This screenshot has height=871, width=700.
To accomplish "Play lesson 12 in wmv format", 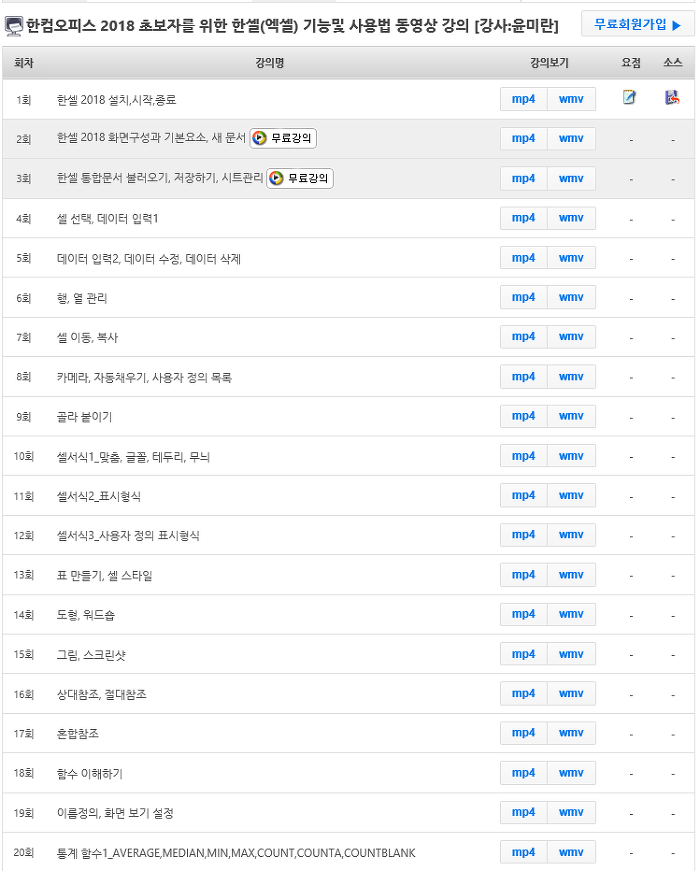I will click(x=571, y=535).
